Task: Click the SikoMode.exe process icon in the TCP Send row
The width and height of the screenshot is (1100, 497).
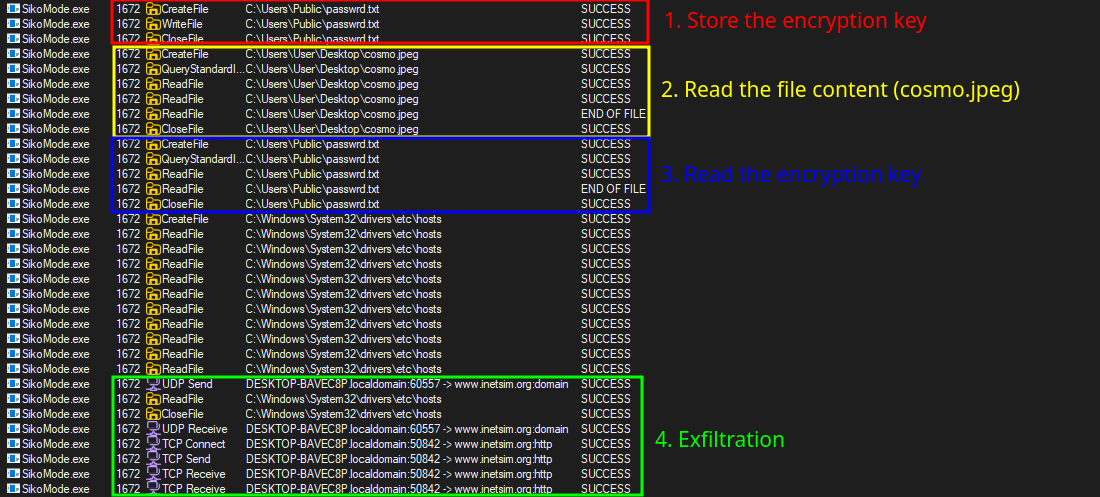Action: (13, 459)
